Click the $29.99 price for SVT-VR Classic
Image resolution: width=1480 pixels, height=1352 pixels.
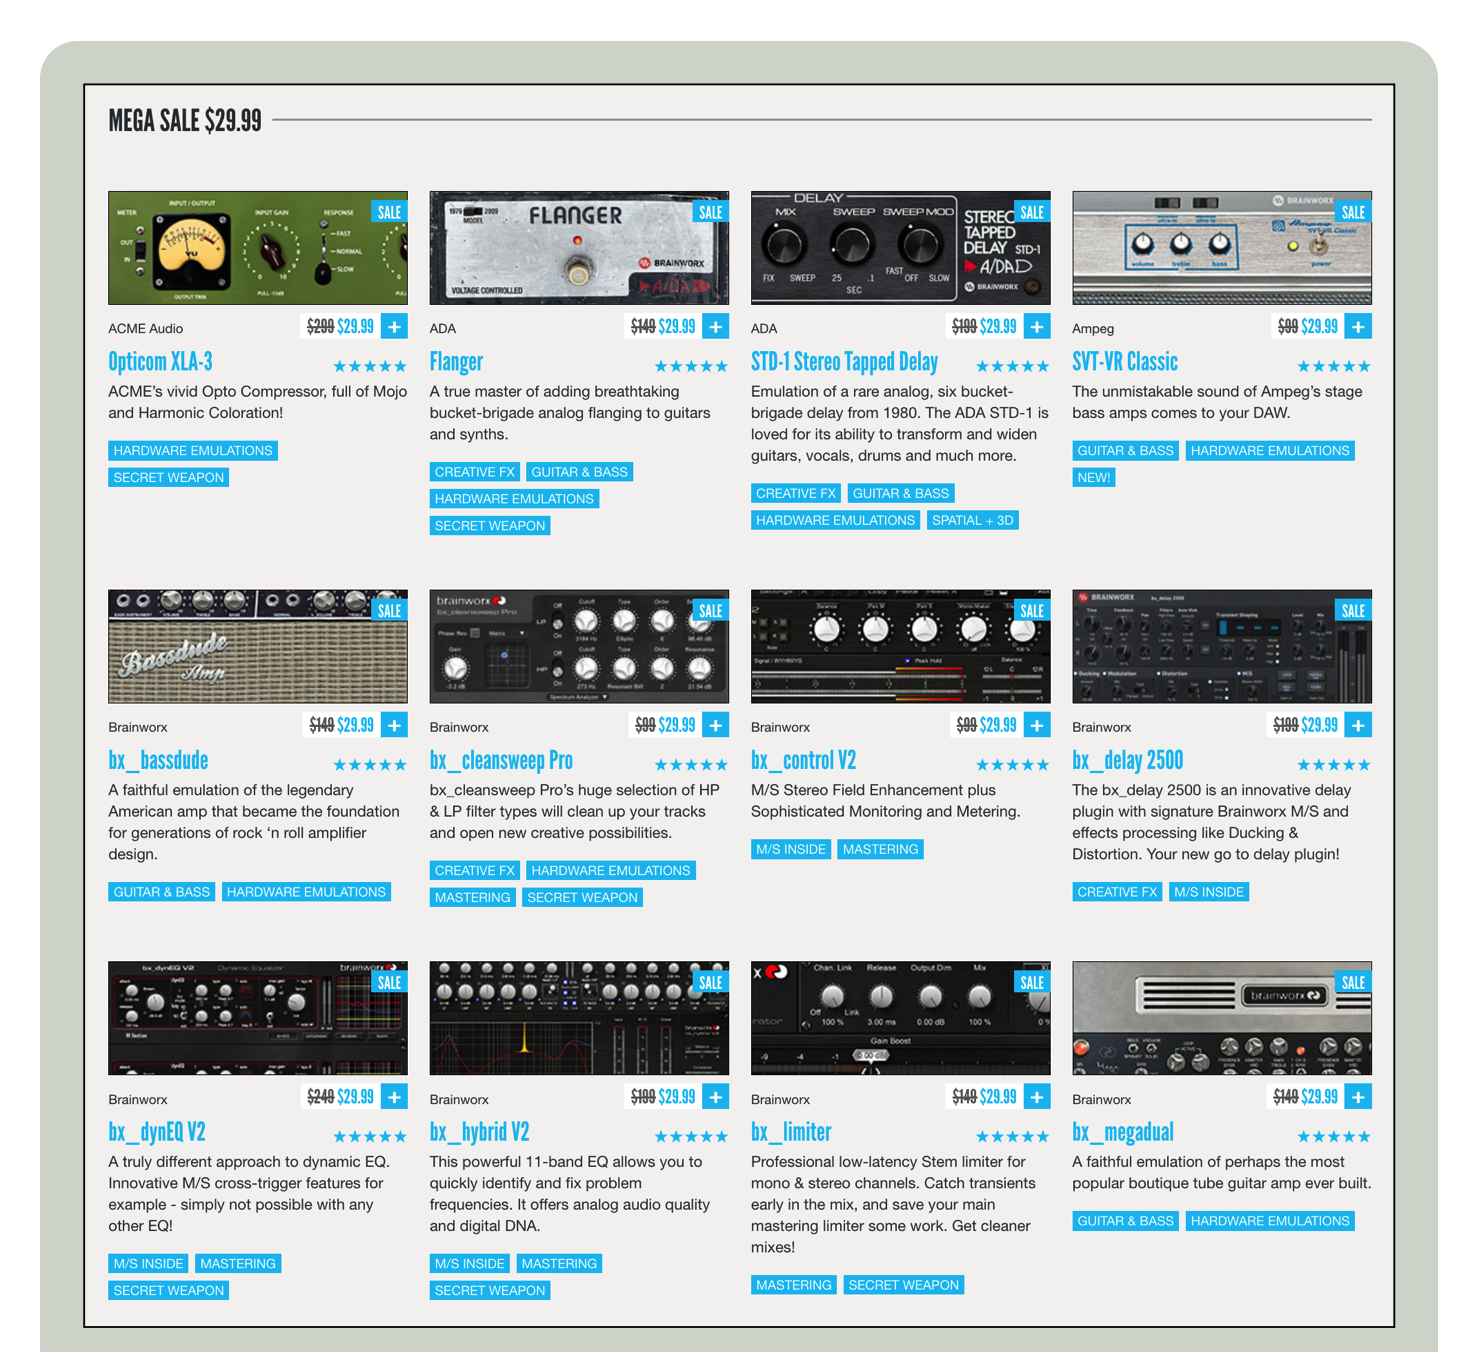pyautogui.click(x=1320, y=326)
